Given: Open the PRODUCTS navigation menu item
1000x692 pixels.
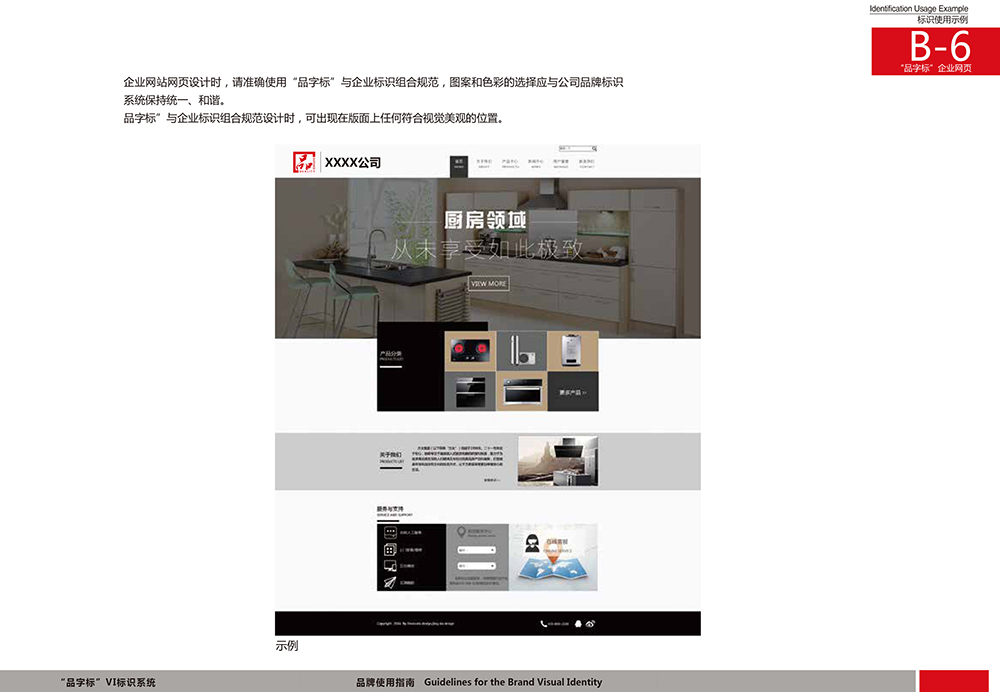Looking at the screenshot, I should point(510,163).
